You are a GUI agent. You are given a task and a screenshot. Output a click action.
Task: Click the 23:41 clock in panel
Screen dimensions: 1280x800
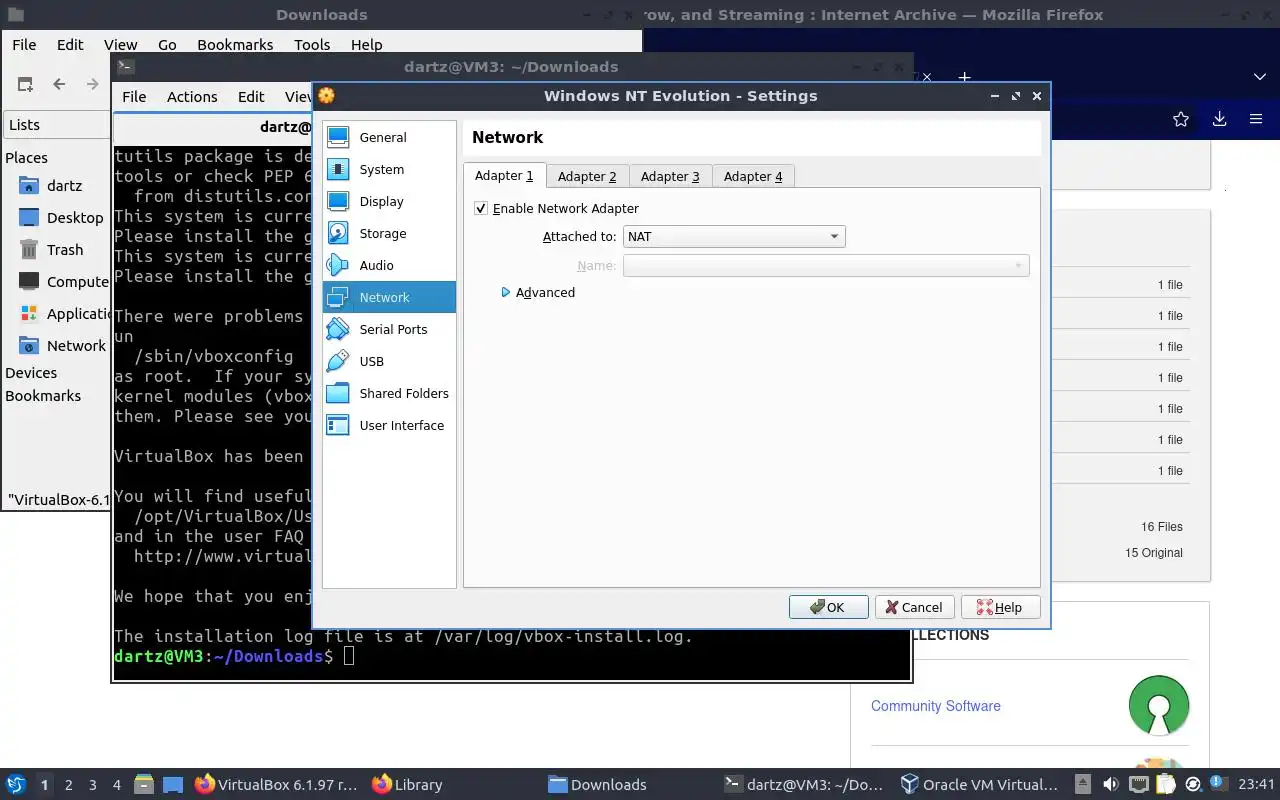(1256, 784)
